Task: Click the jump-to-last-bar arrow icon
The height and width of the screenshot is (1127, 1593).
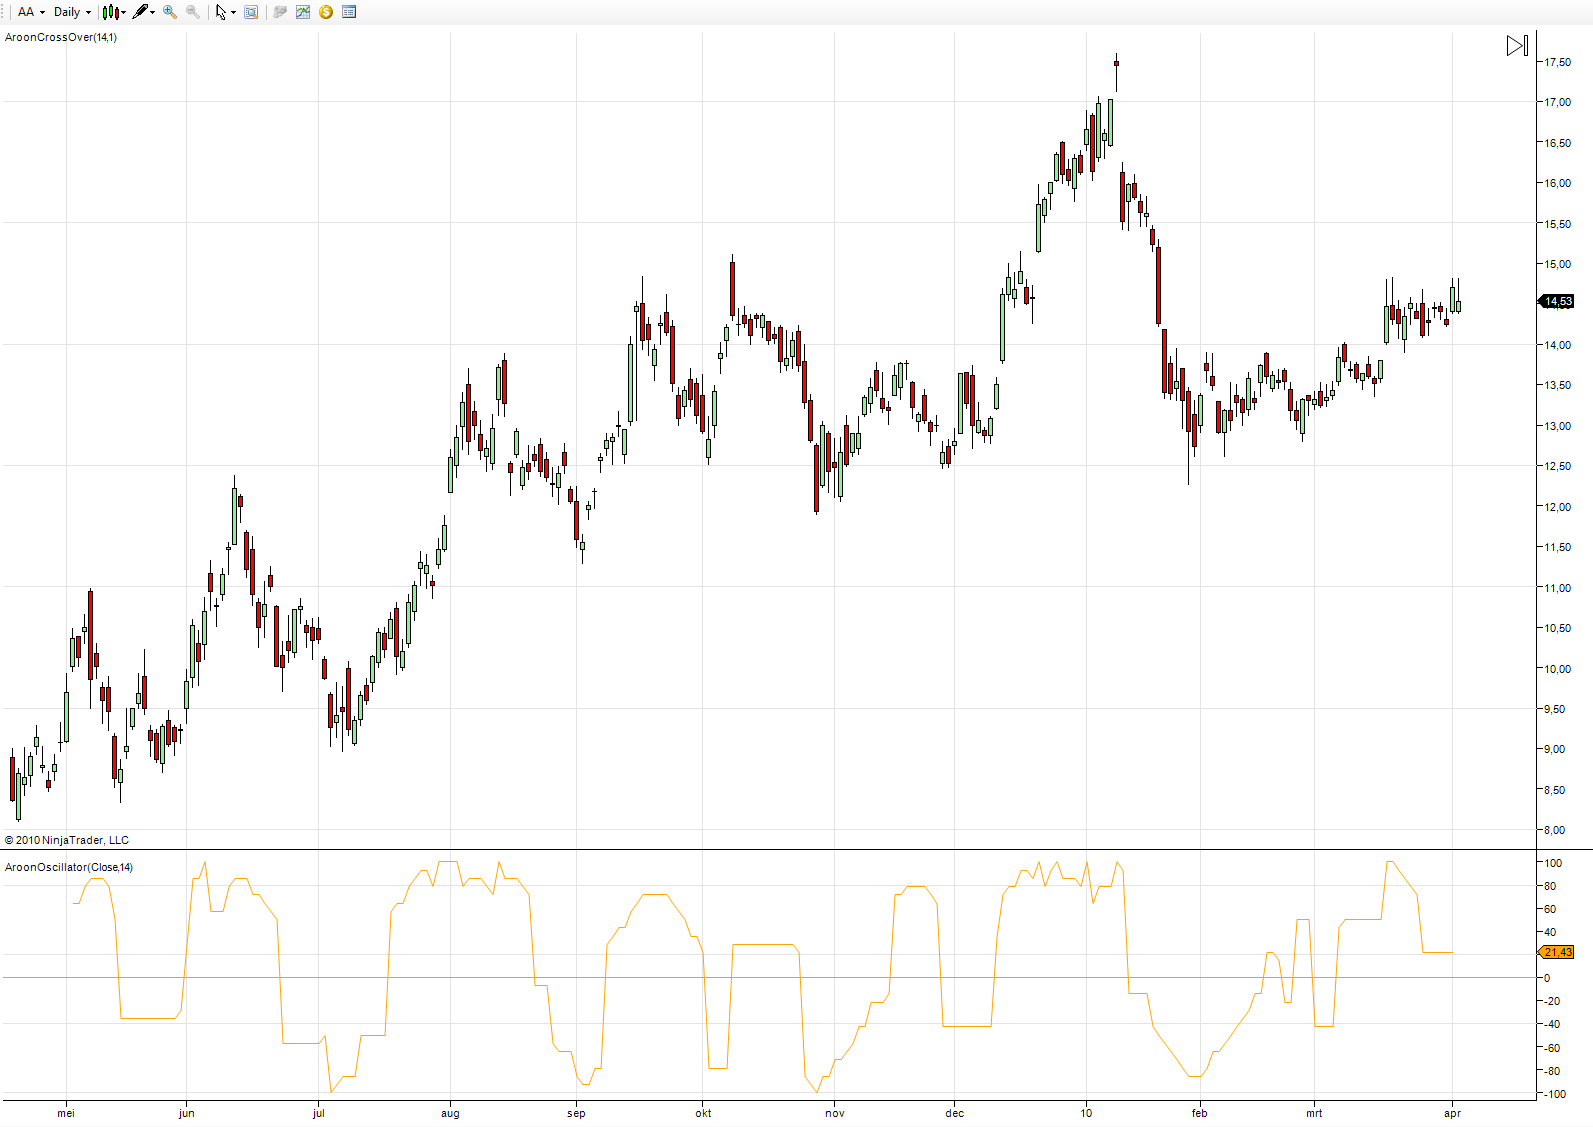Action: tap(1517, 46)
